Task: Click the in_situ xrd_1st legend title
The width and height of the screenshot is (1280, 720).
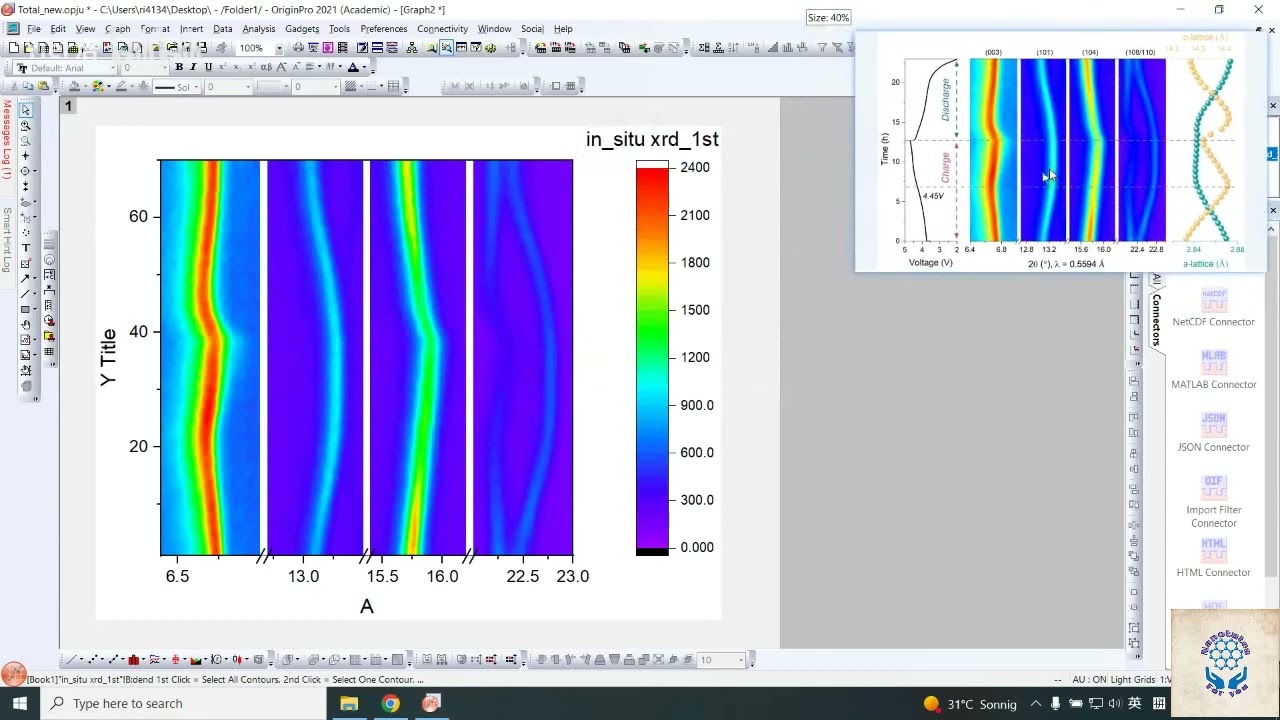Action: click(652, 139)
